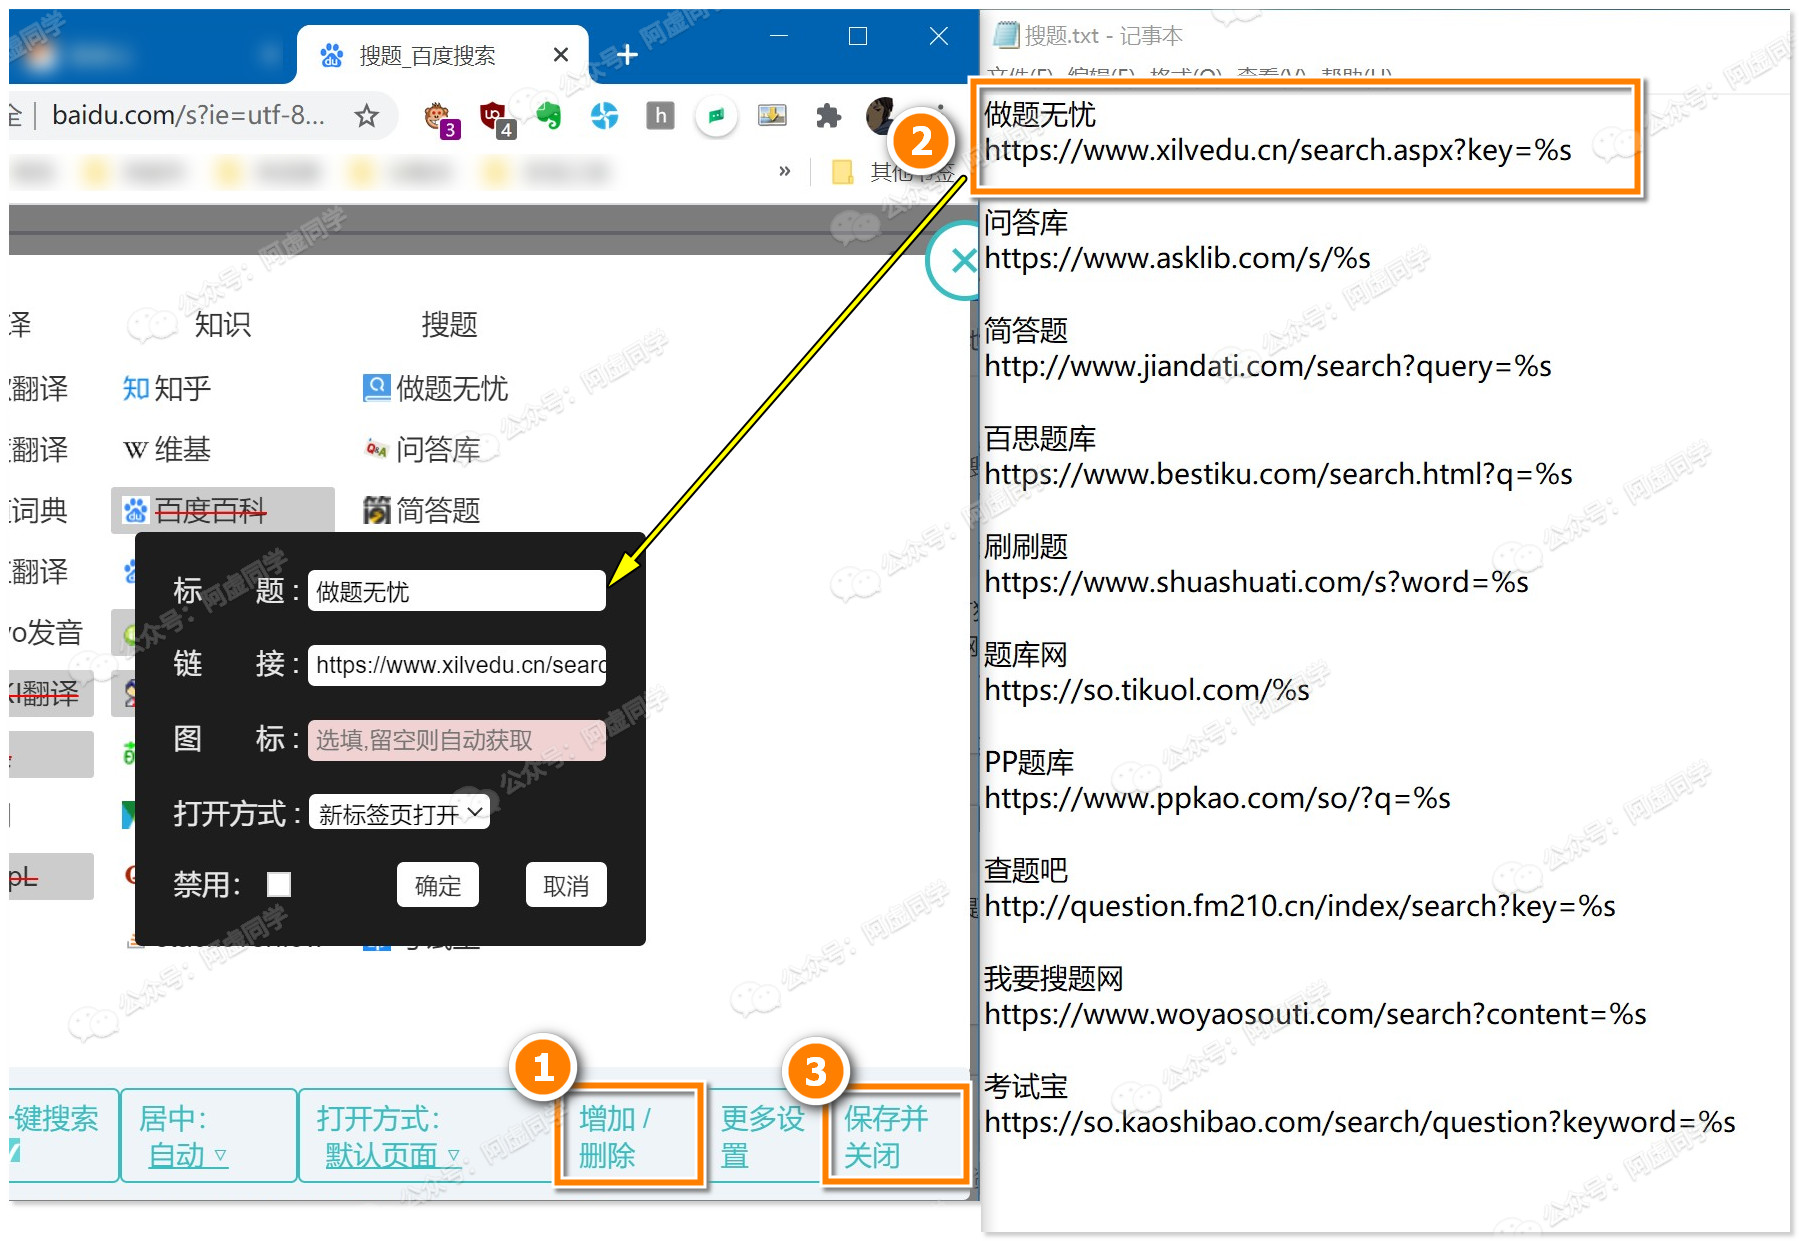Screen dimensions: 1799x1241
Task: Click the 做题无忧 magnifier icon
Action: click(376, 388)
